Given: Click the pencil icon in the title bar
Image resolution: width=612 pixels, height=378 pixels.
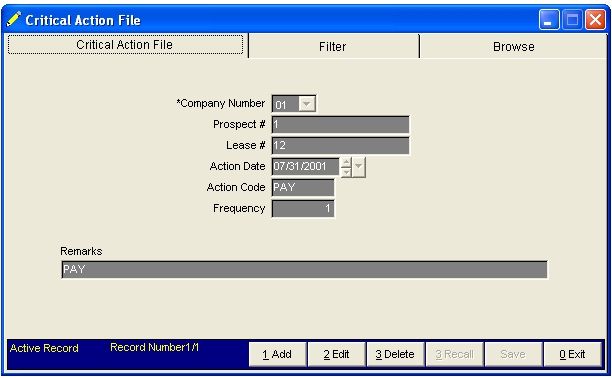Looking at the screenshot, I should [14, 18].
